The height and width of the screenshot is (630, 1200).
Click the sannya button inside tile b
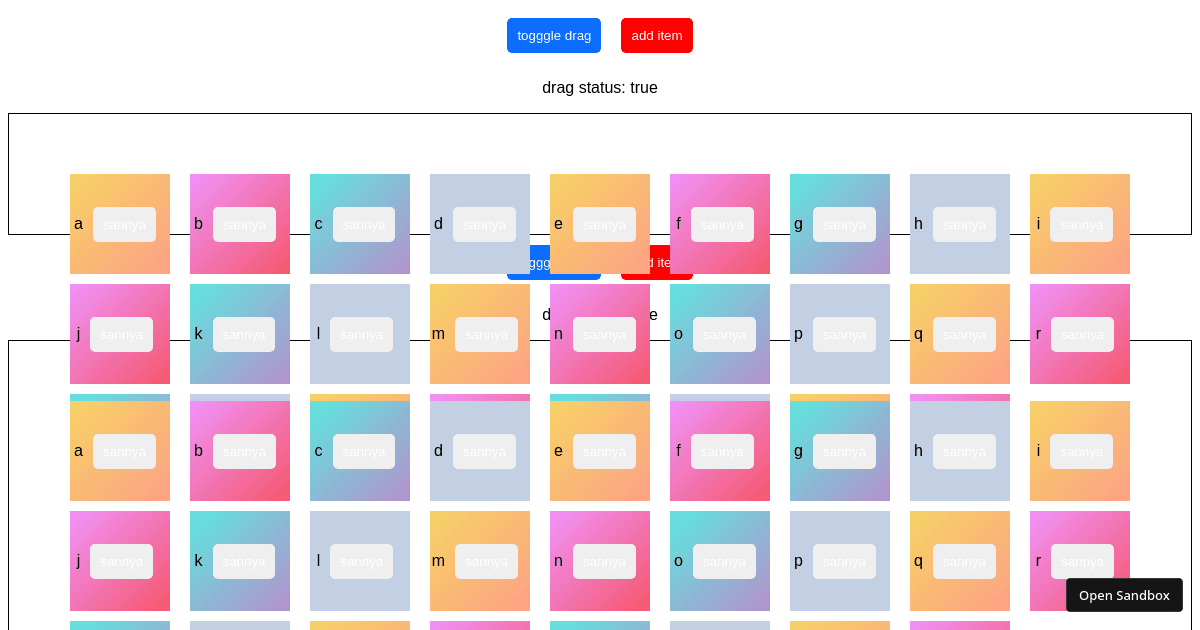(x=243, y=224)
